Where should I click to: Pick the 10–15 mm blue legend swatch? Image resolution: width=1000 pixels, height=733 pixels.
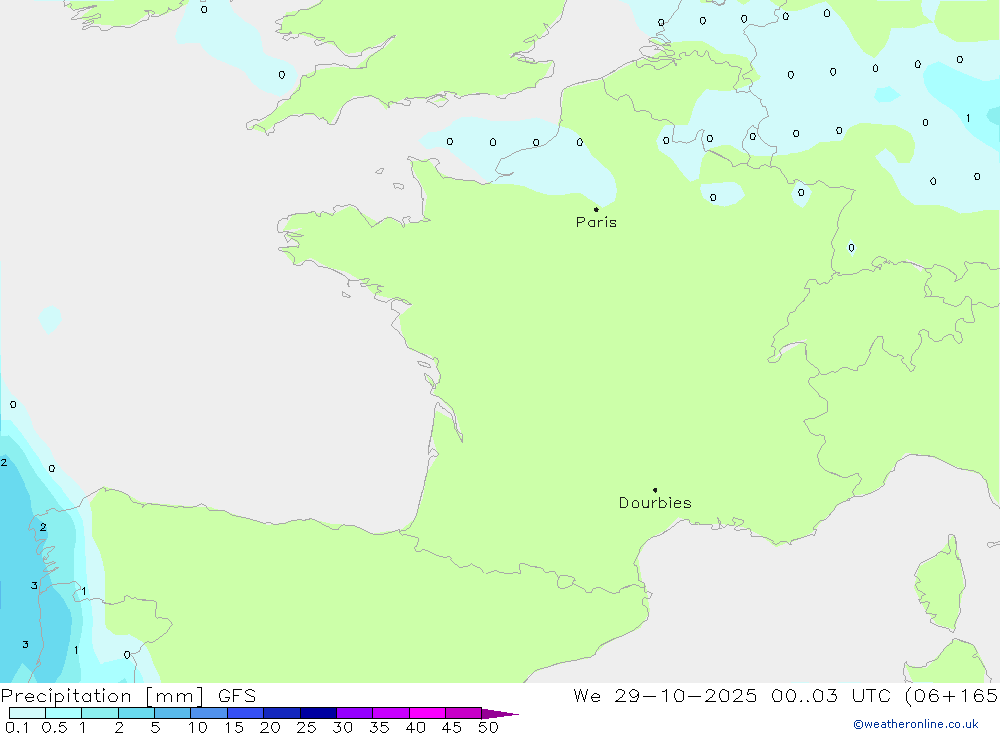209,713
